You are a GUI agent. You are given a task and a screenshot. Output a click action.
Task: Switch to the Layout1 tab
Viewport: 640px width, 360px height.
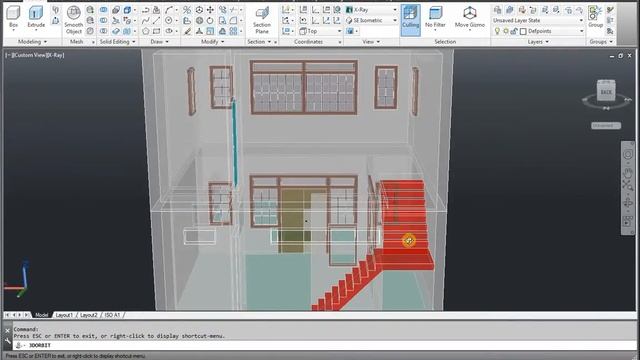(64, 315)
